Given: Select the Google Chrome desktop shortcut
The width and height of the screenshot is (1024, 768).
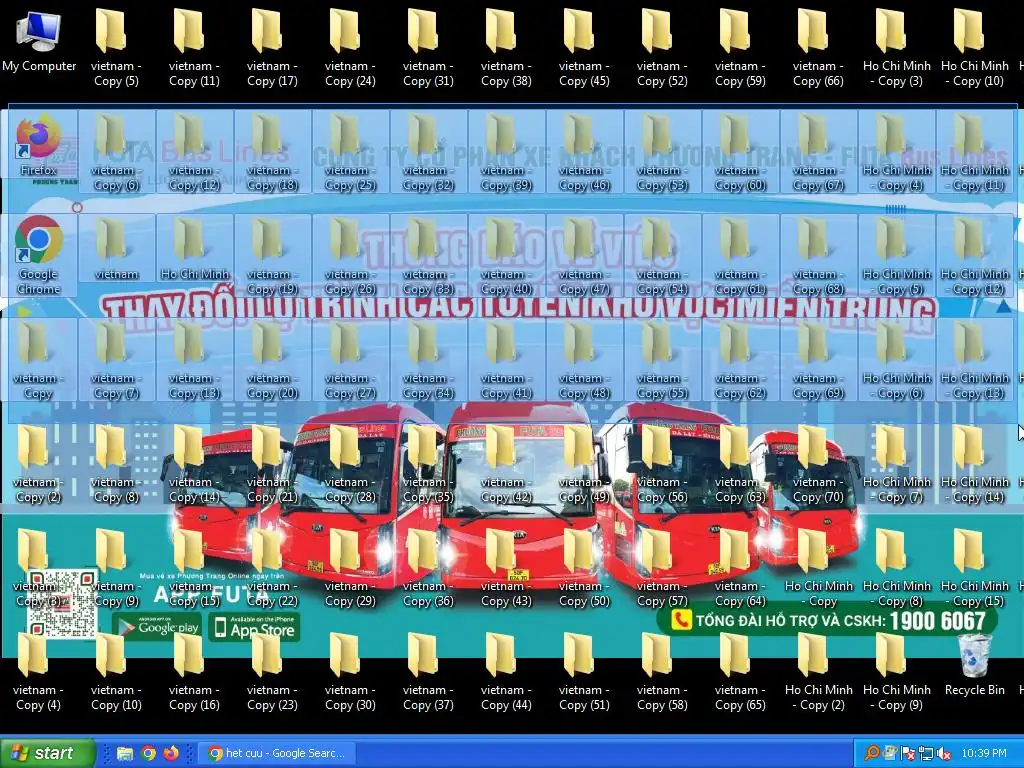Looking at the screenshot, I should (x=39, y=255).
